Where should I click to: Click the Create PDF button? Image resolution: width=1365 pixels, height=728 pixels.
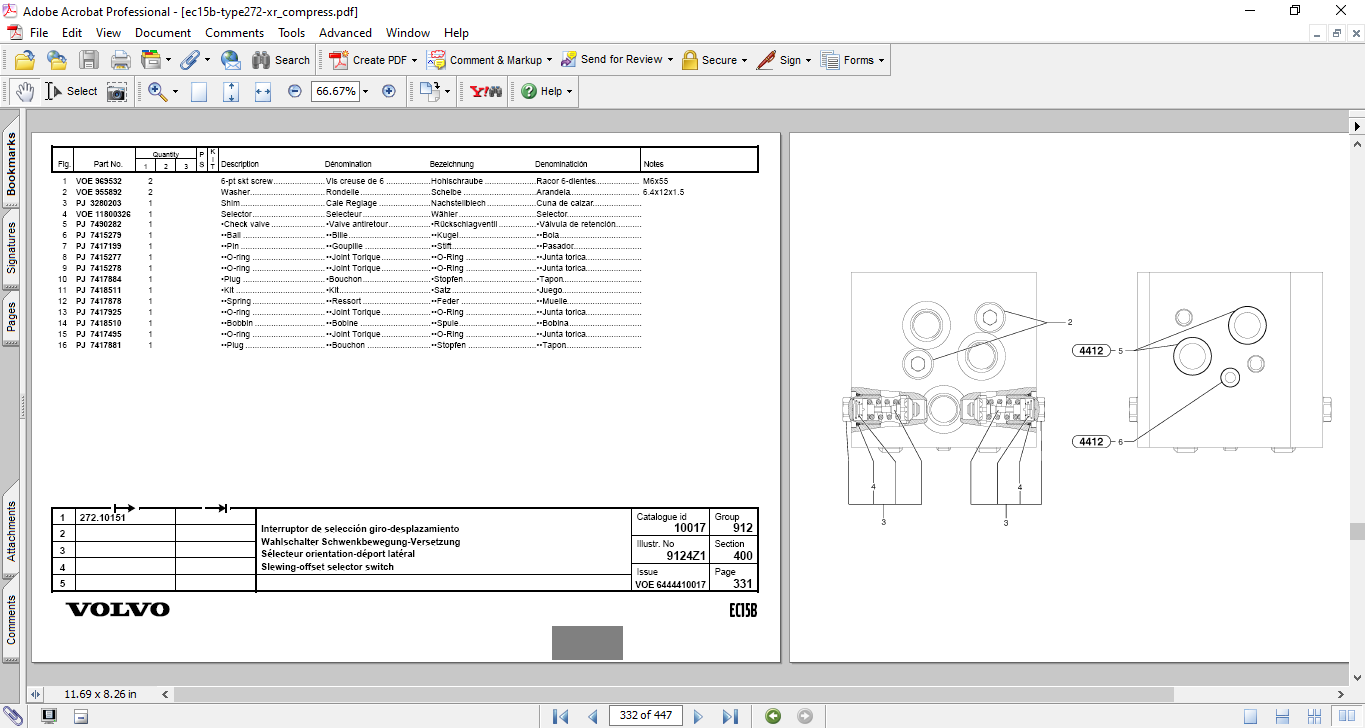click(373, 60)
